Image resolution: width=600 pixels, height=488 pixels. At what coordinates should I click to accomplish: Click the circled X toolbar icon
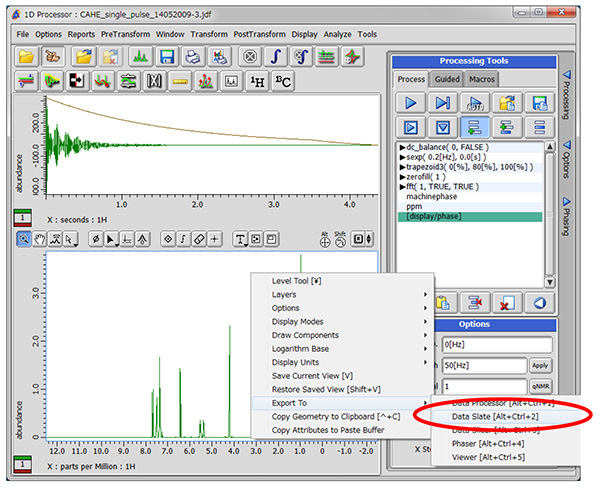pos(250,57)
